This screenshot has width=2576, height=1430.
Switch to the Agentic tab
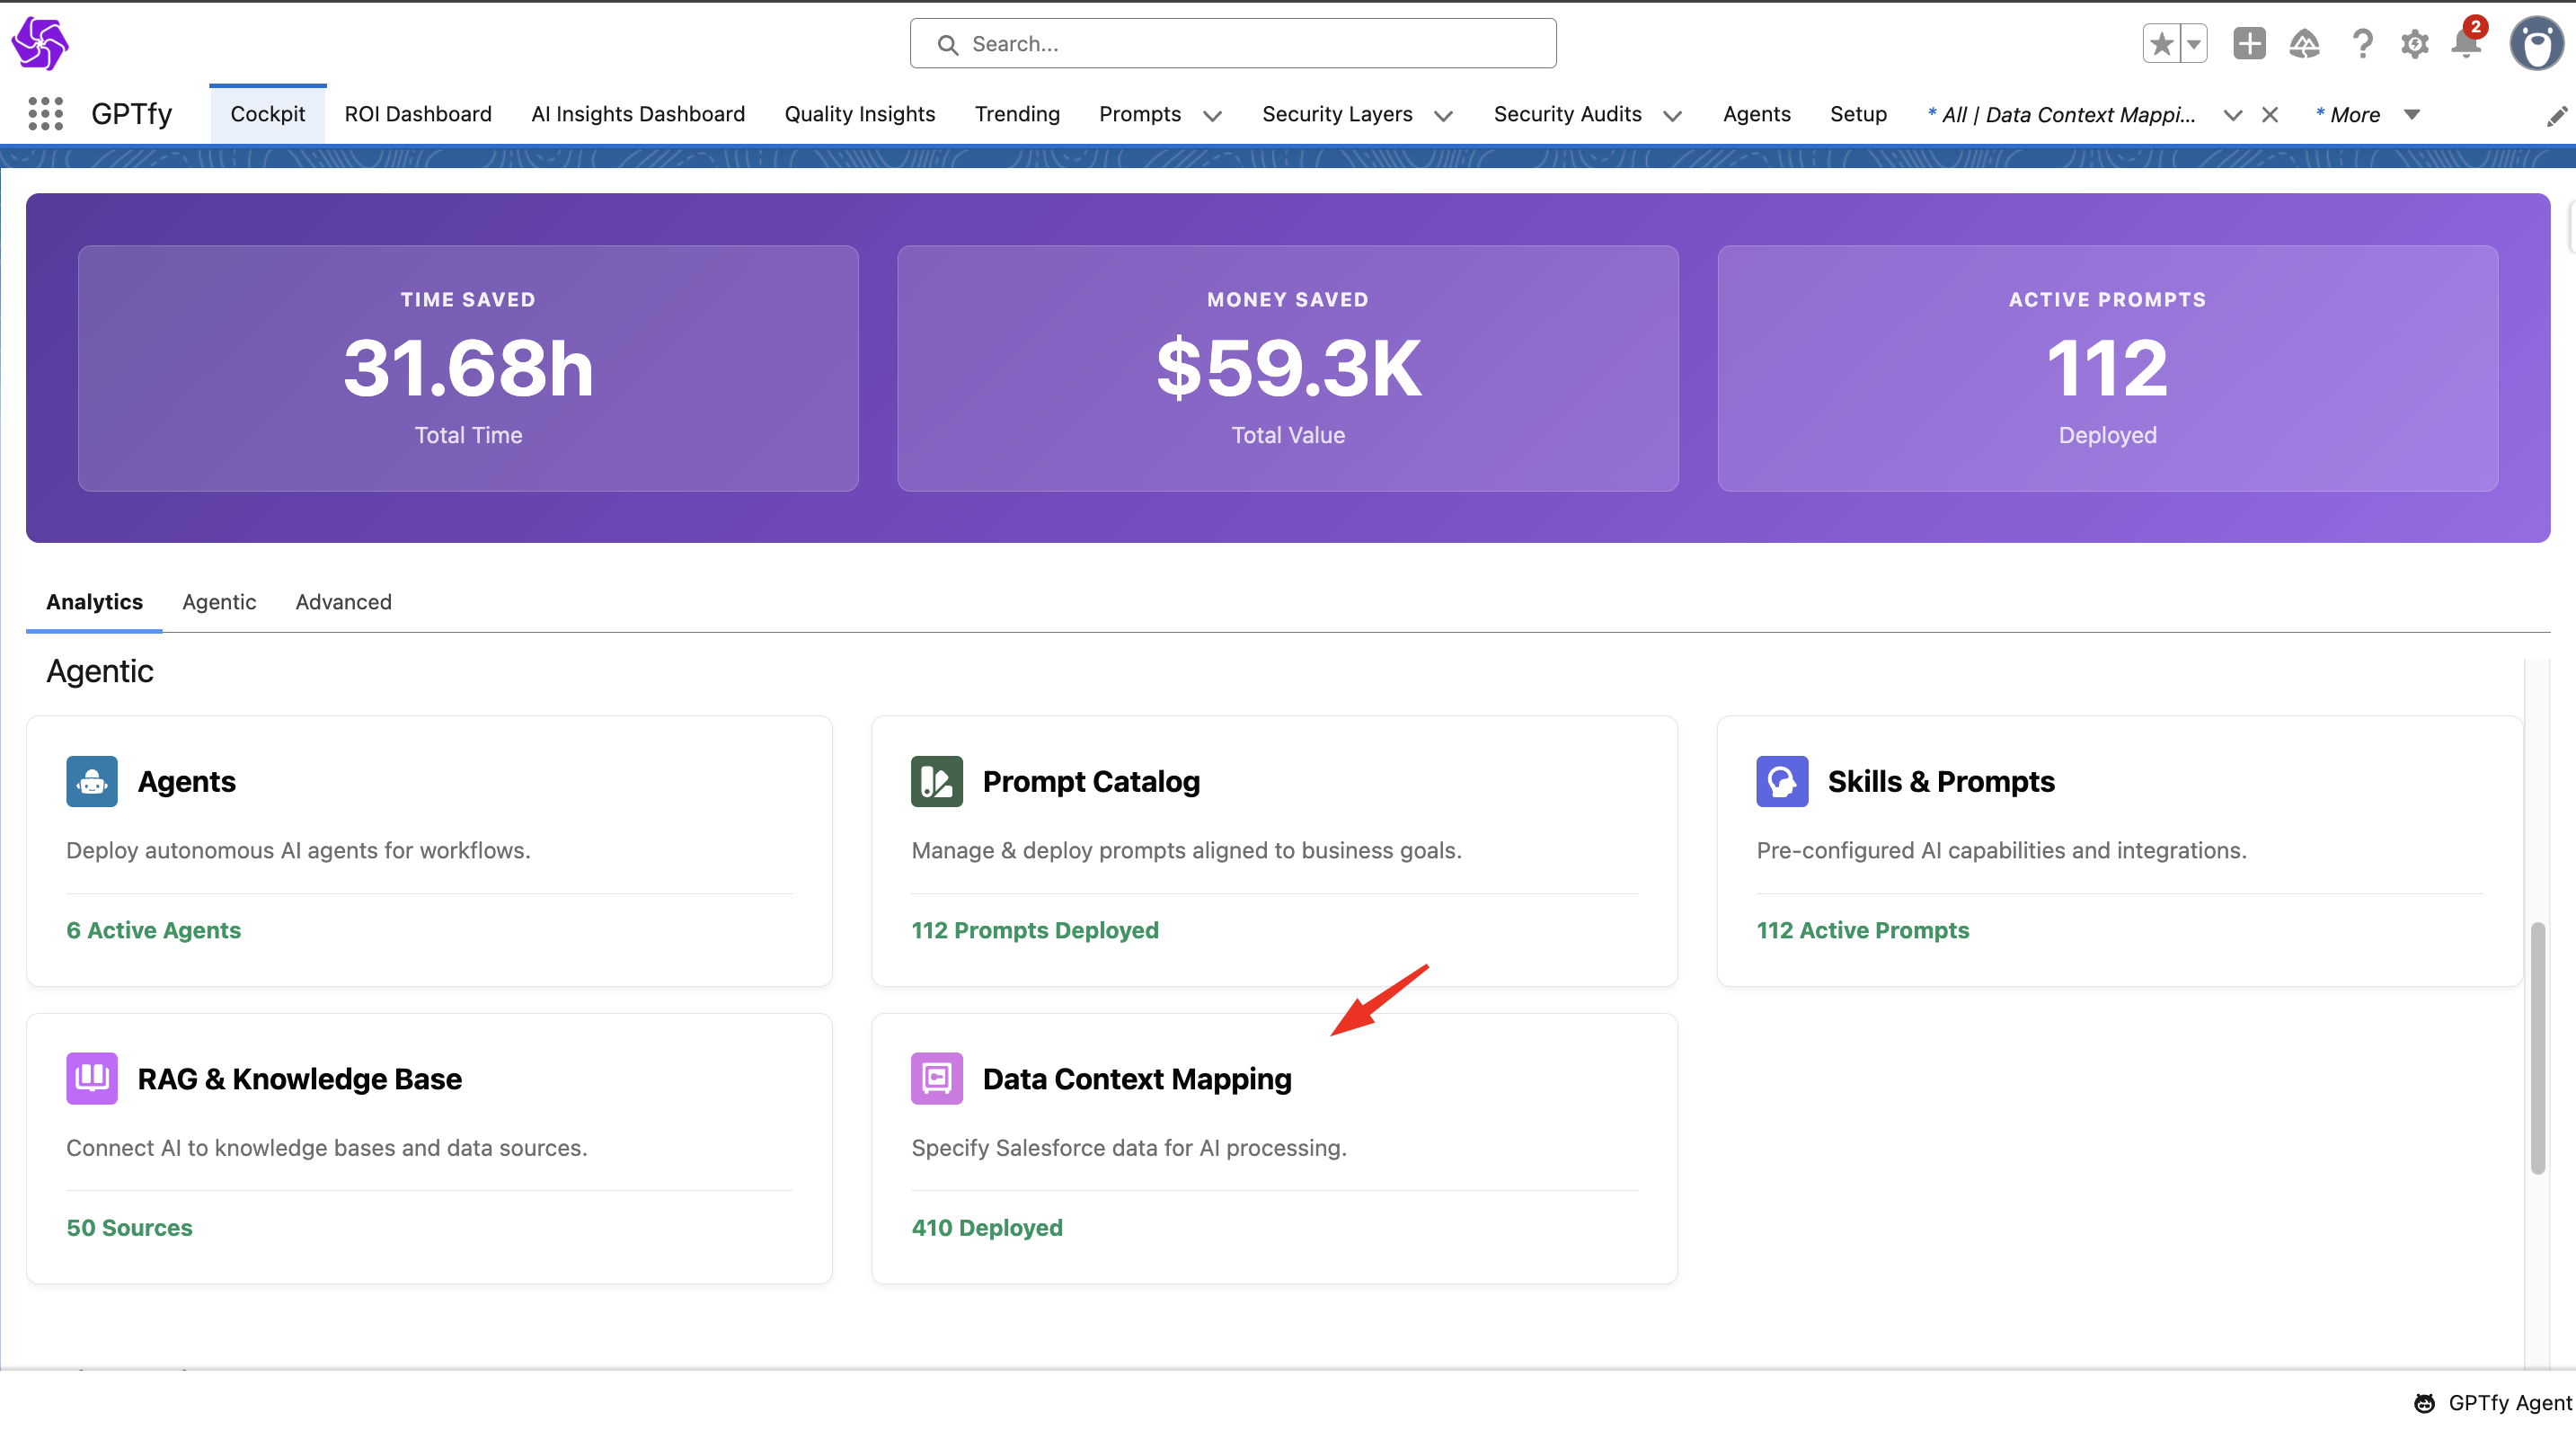coord(219,602)
